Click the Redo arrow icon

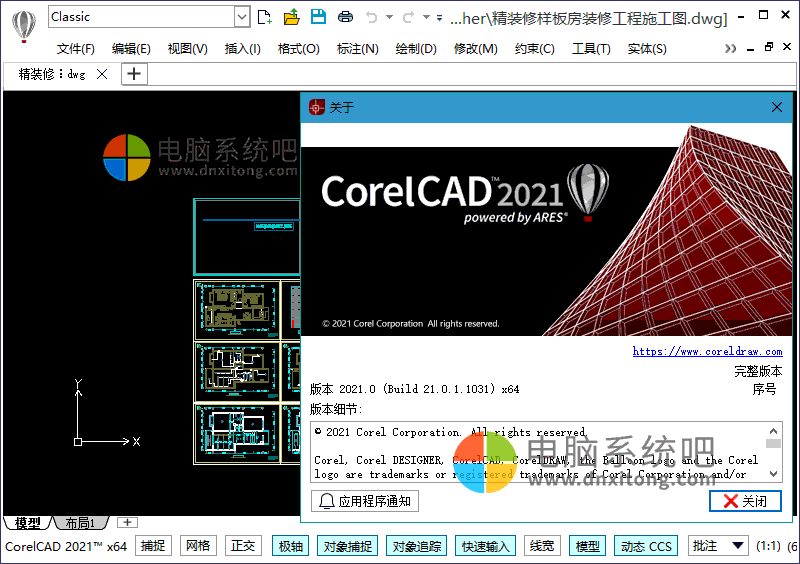coord(408,17)
